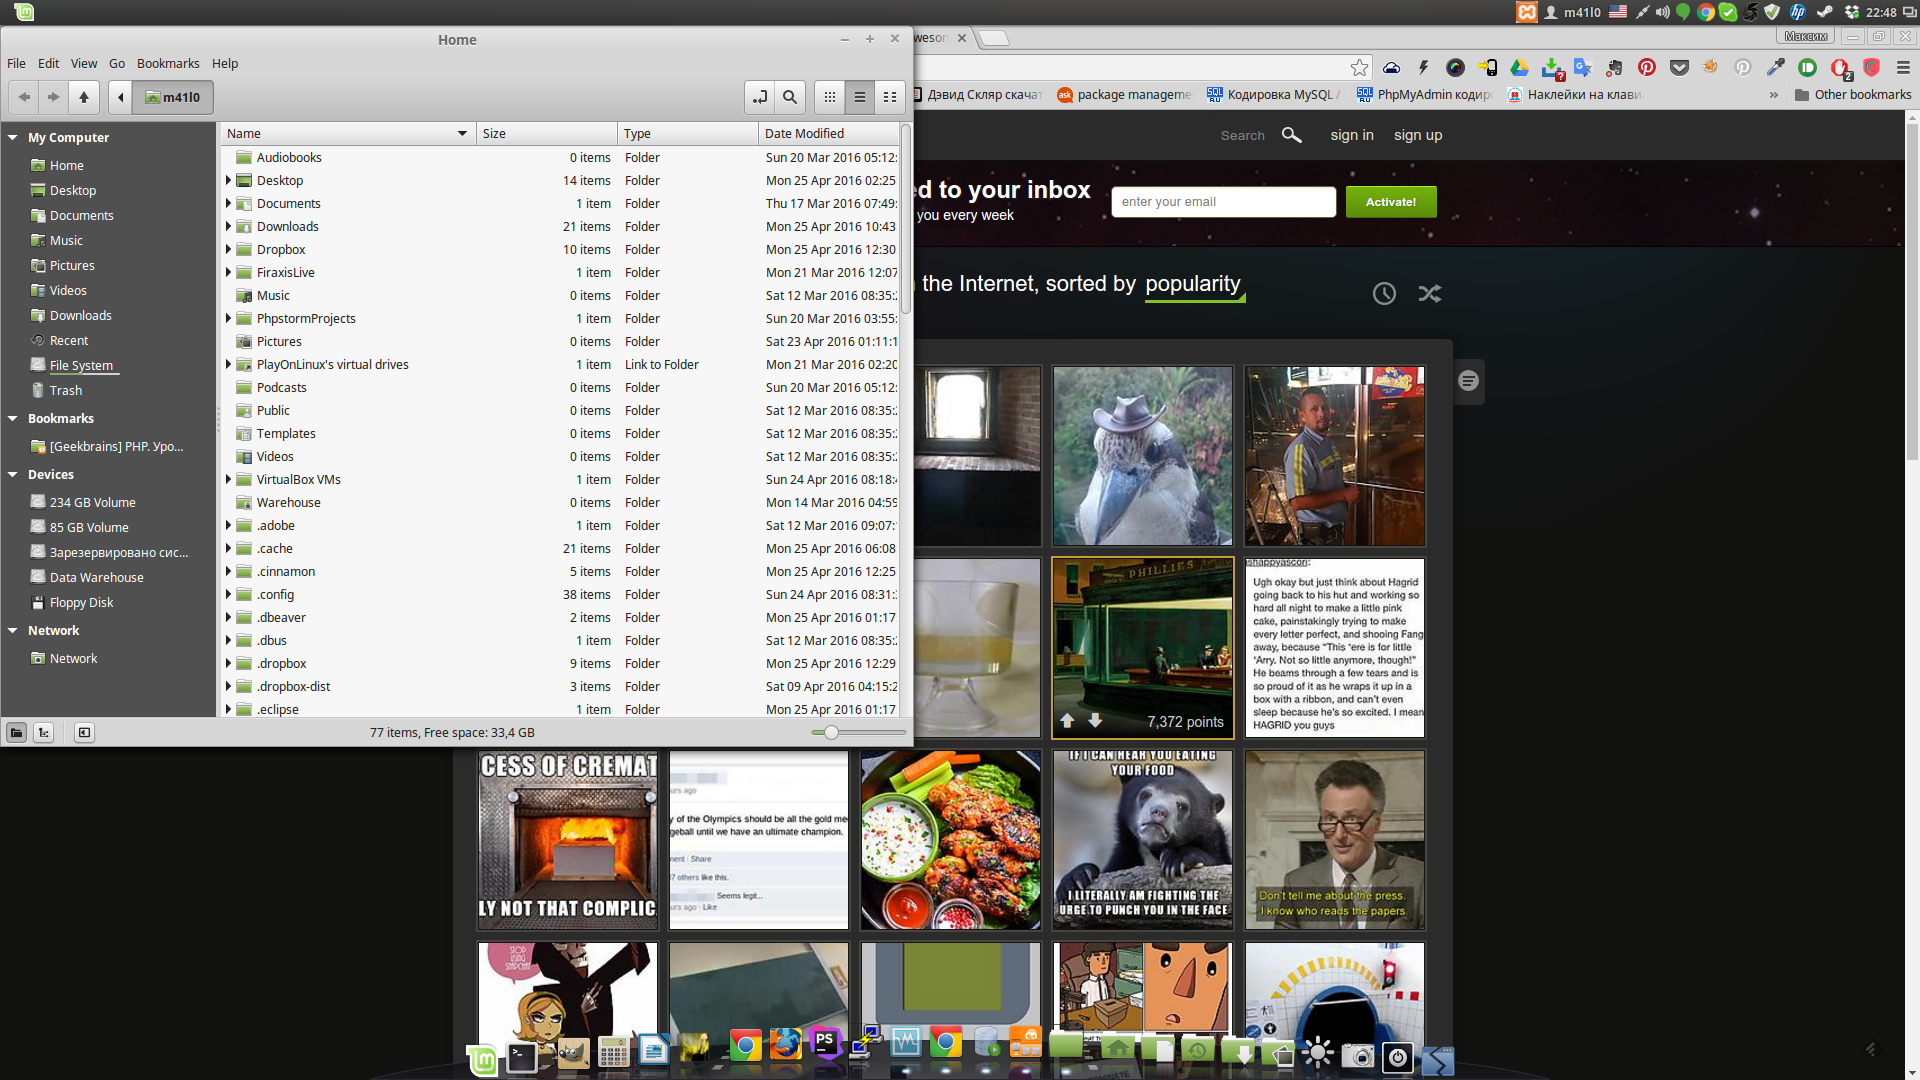1920x1080 pixels.
Task: Open the View menu
Action: point(84,63)
